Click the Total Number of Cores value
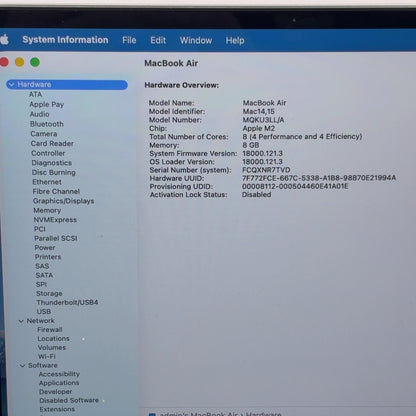Image resolution: width=416 pixels, height=416 pixels. tap(302, 137)
